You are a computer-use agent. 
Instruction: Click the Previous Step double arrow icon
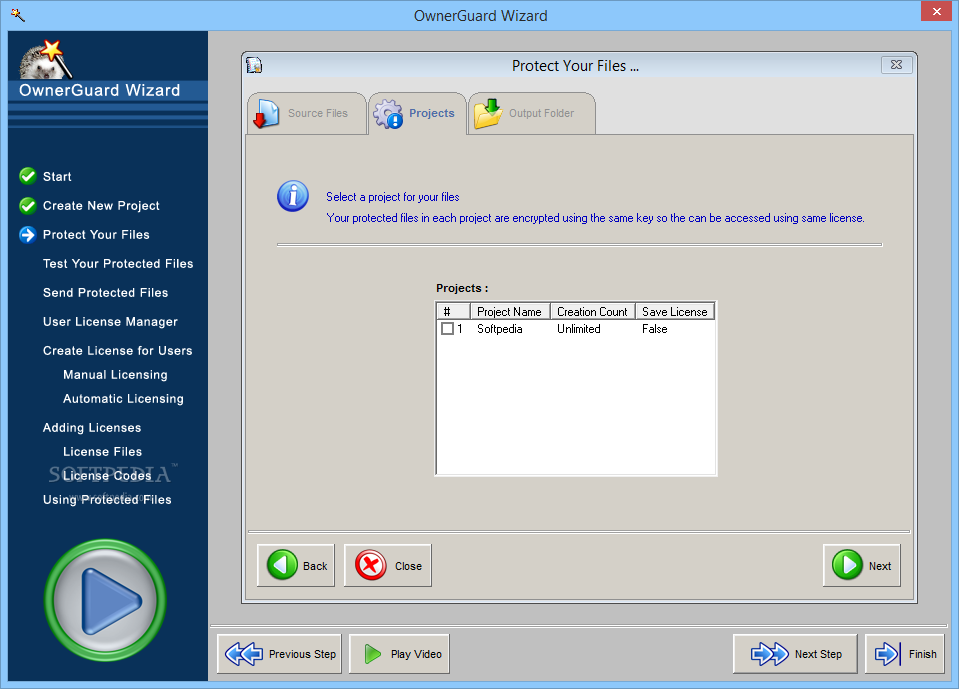(244, 654)
